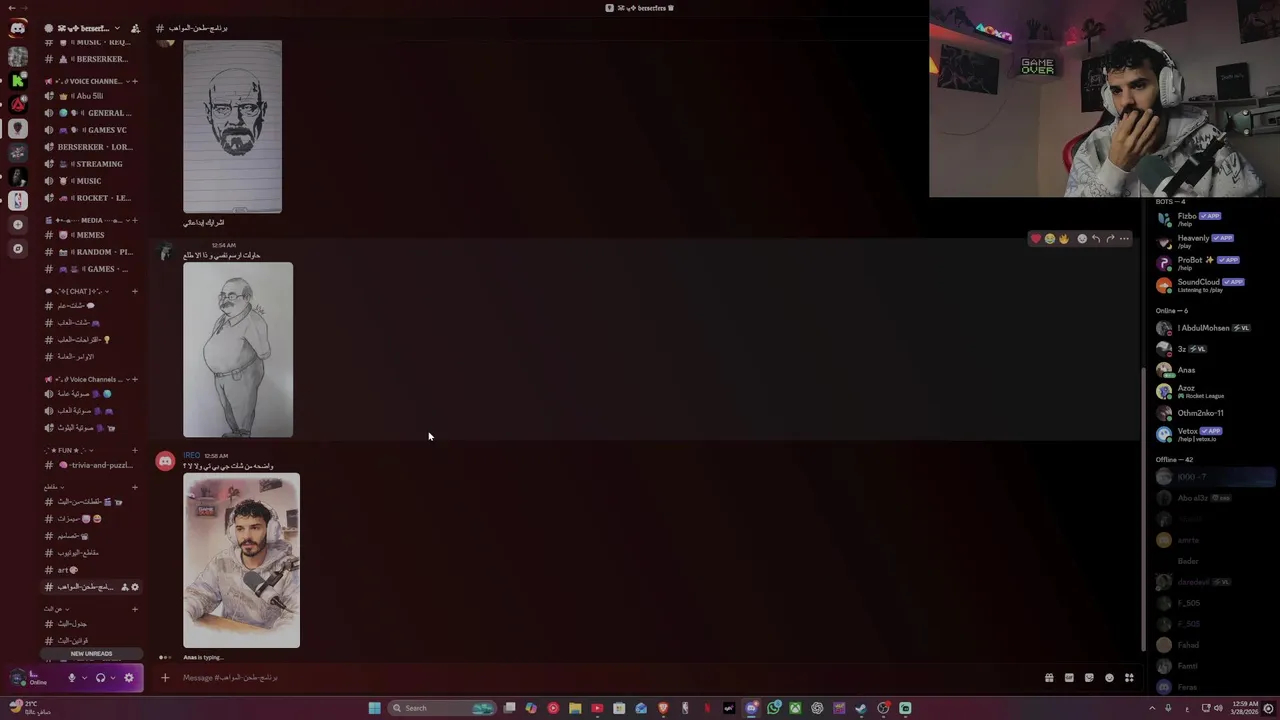Open Vetox bot in member list

coord(1212,434)
